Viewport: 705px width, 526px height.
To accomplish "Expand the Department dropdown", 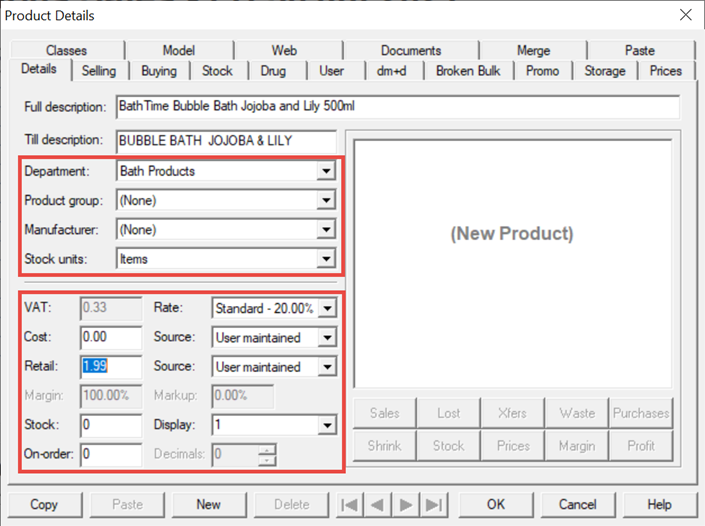I will tap(324, 171).
